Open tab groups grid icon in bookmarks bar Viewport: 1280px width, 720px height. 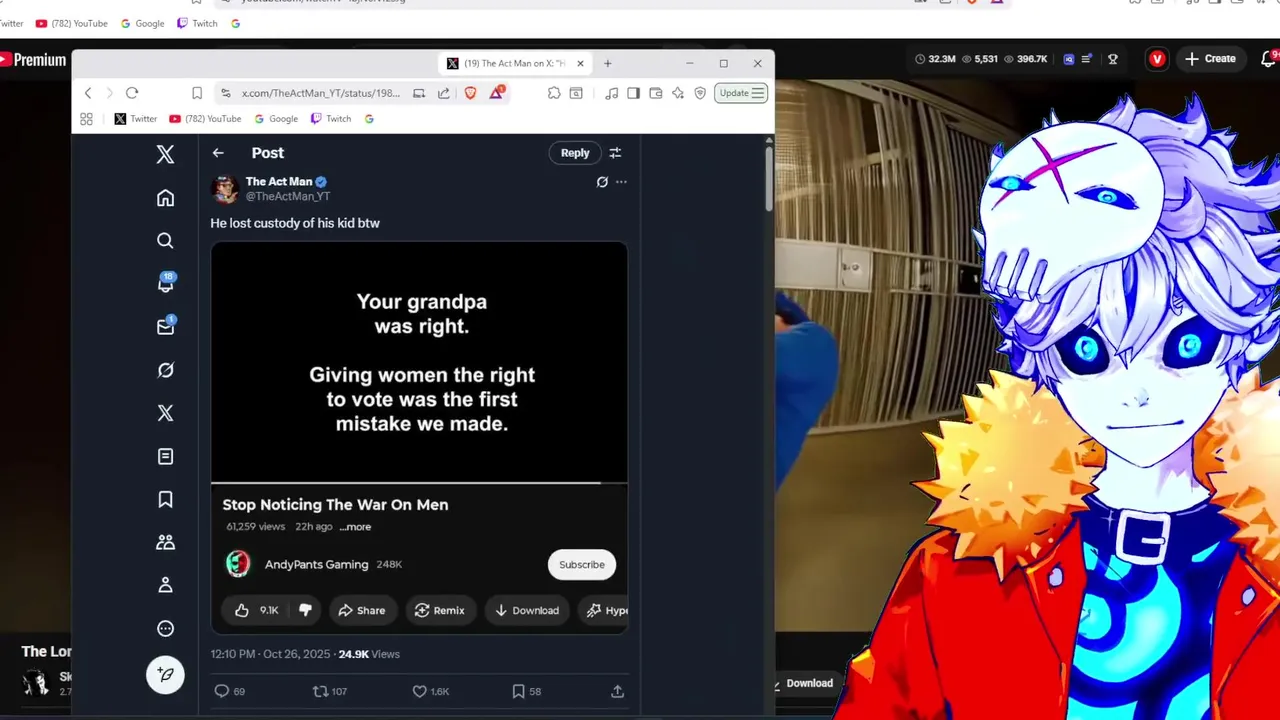pyautogui.click(x=86, y=119)
